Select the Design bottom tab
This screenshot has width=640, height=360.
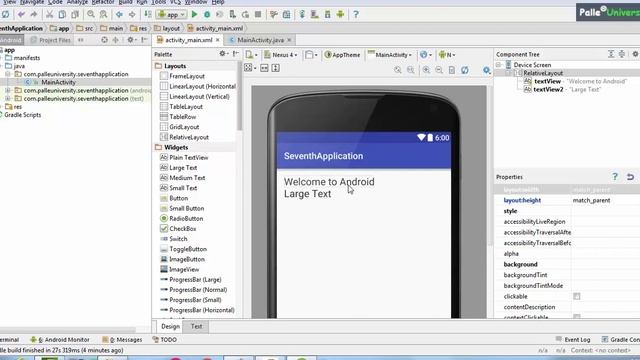click(x=170, y=326)
